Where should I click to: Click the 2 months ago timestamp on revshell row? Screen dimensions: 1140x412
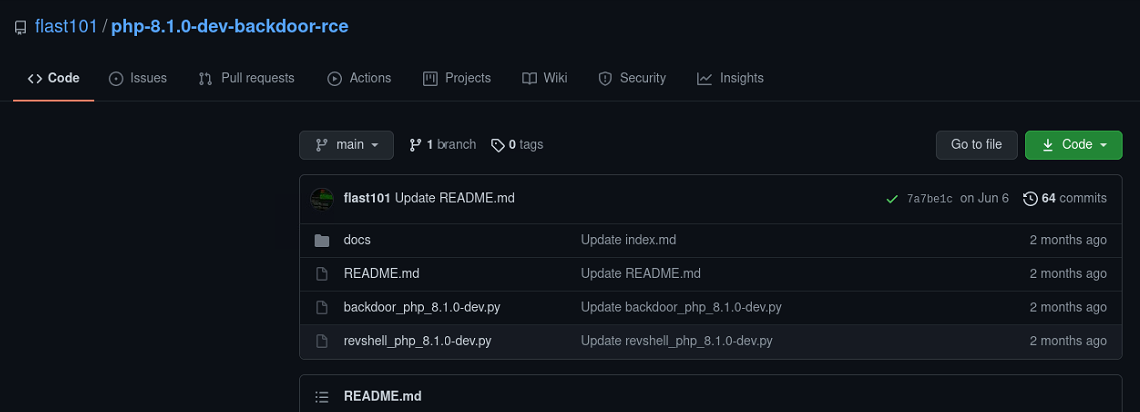coord(1068,341)
